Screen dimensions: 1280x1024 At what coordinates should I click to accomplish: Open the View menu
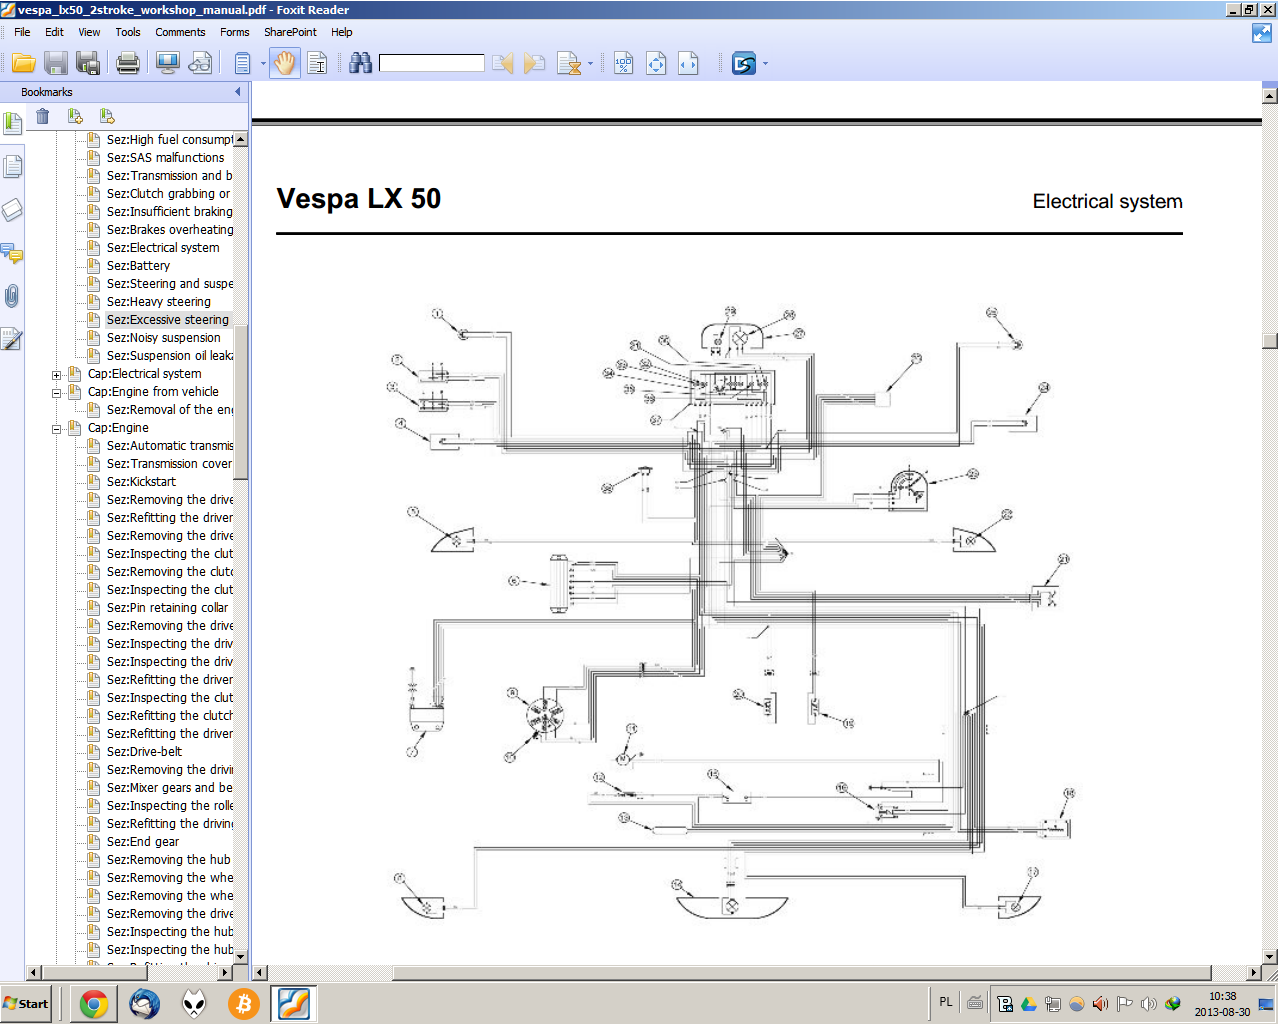(89, 32)
